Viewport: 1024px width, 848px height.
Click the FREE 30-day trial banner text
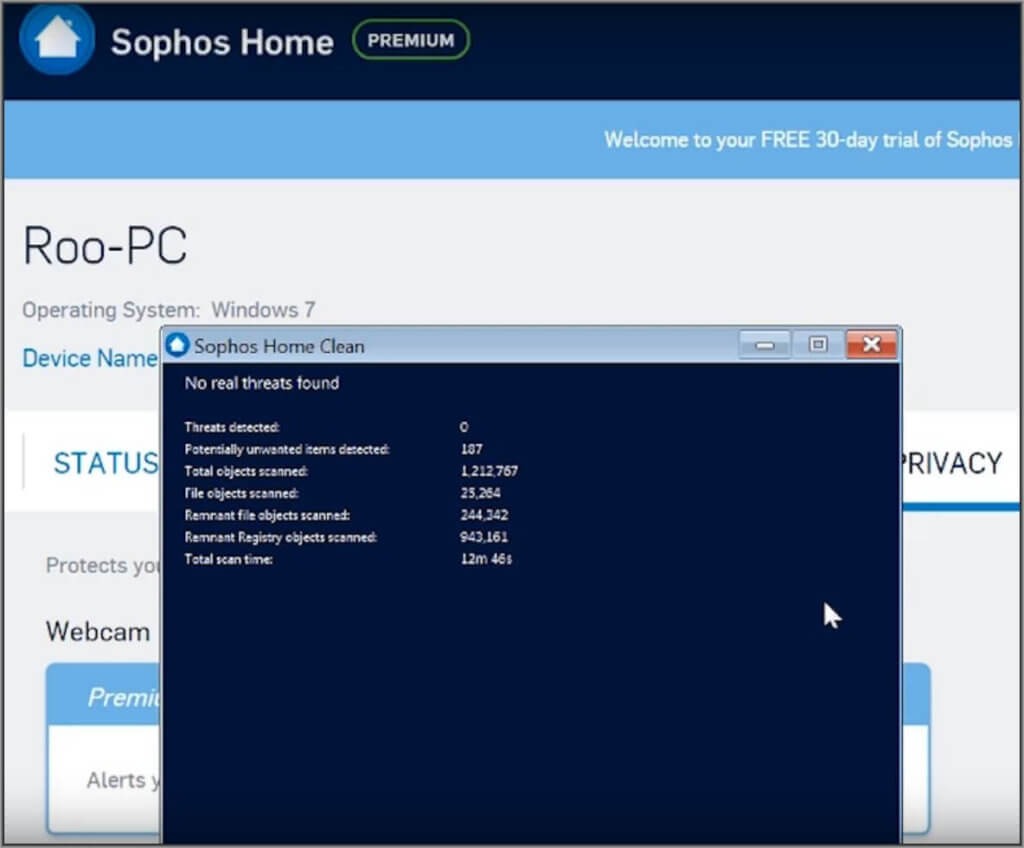click(808, 140)
